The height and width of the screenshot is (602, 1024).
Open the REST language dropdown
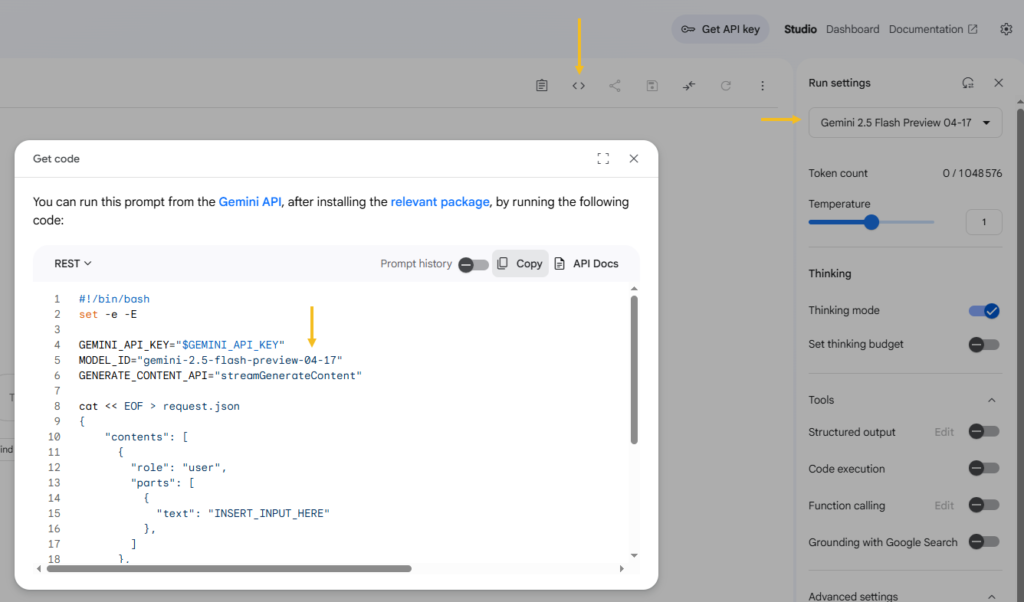[x=73, y=264]
